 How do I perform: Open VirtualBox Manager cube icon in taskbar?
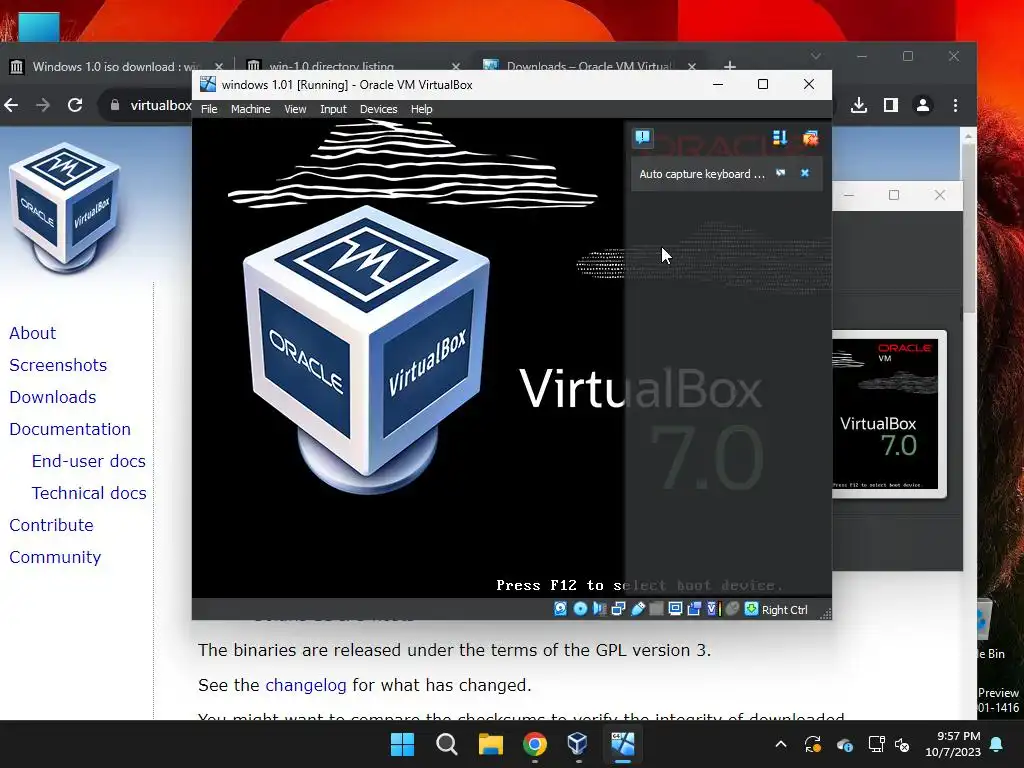click(578, 744)
